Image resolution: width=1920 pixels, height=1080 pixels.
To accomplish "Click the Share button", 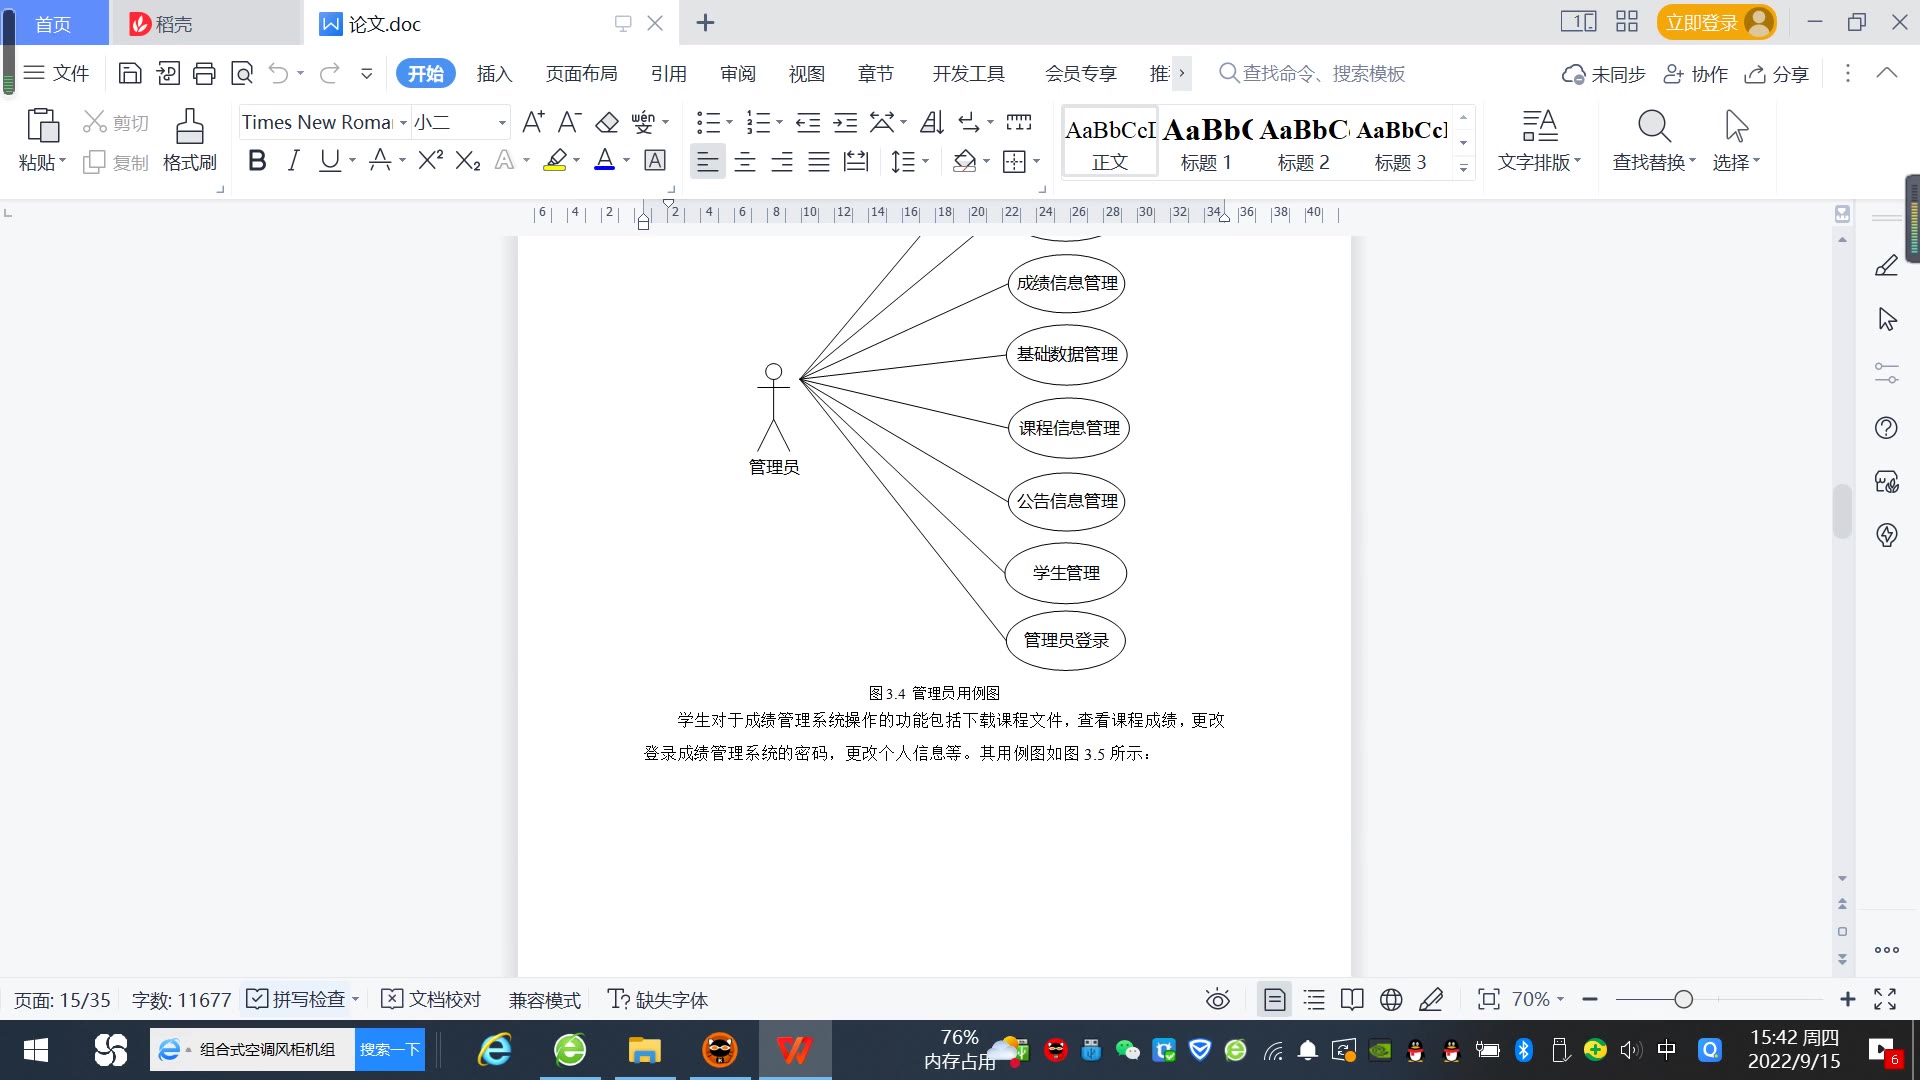I will pyautogui.click(x=1777, y=74).
